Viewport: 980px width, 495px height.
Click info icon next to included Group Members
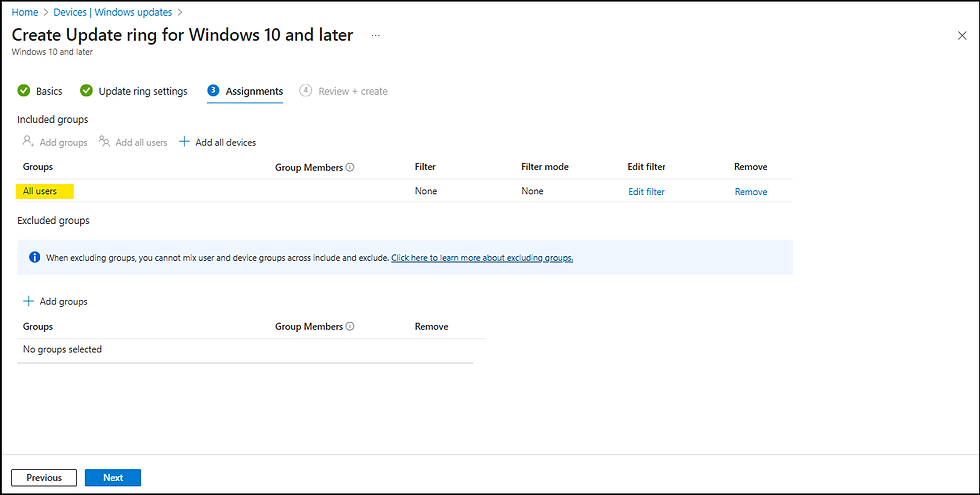click(x=350, y=168)
